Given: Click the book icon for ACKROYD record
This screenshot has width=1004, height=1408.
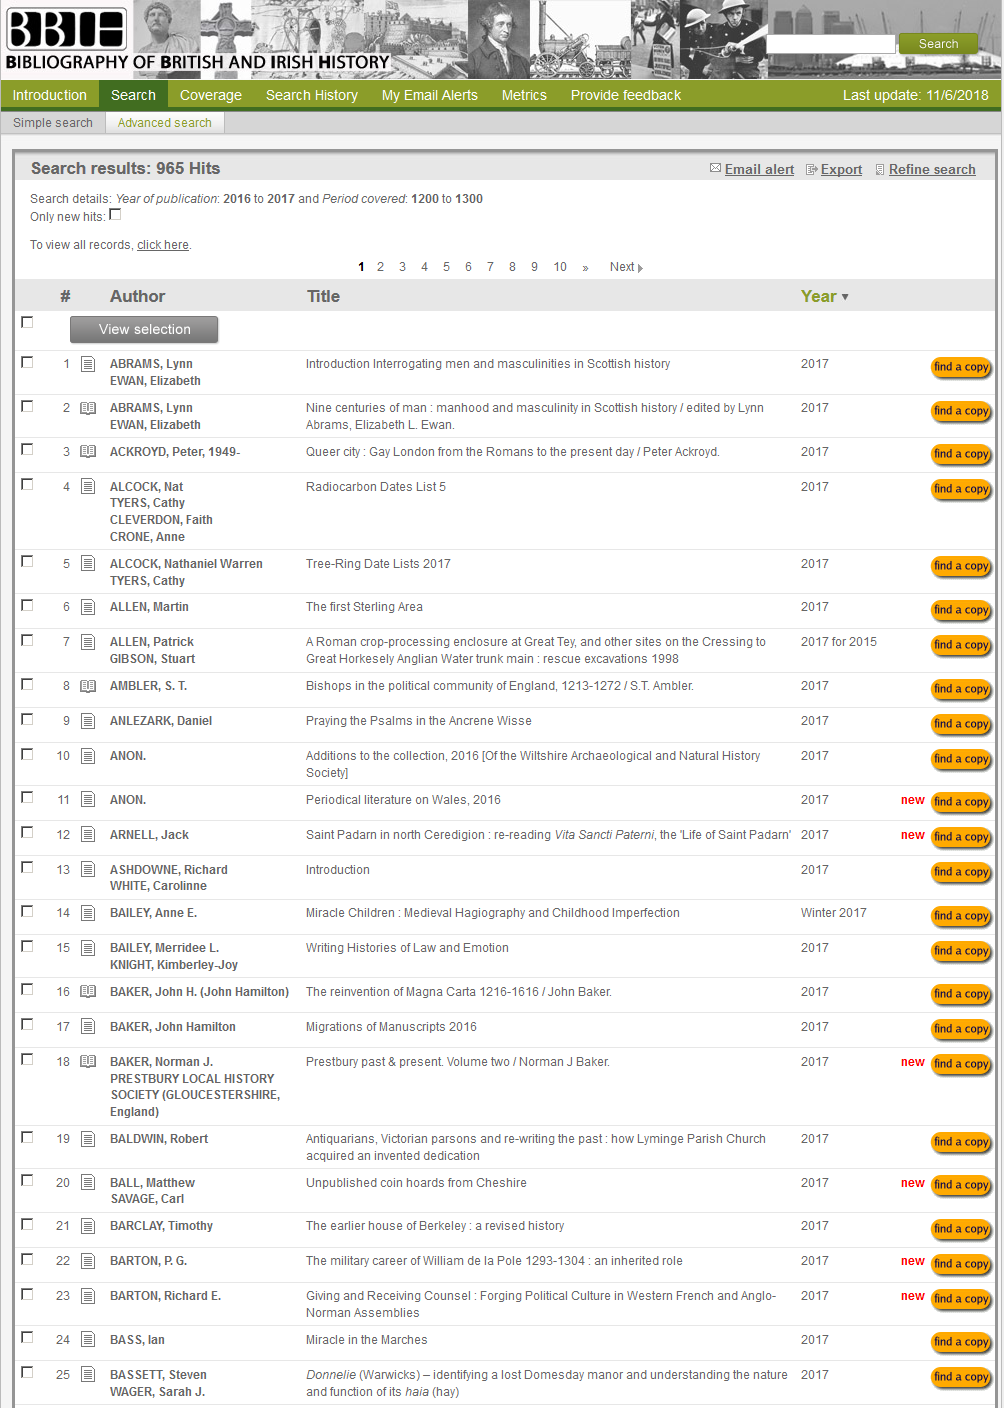Looking at the screenshot, I should click(88, 452).
